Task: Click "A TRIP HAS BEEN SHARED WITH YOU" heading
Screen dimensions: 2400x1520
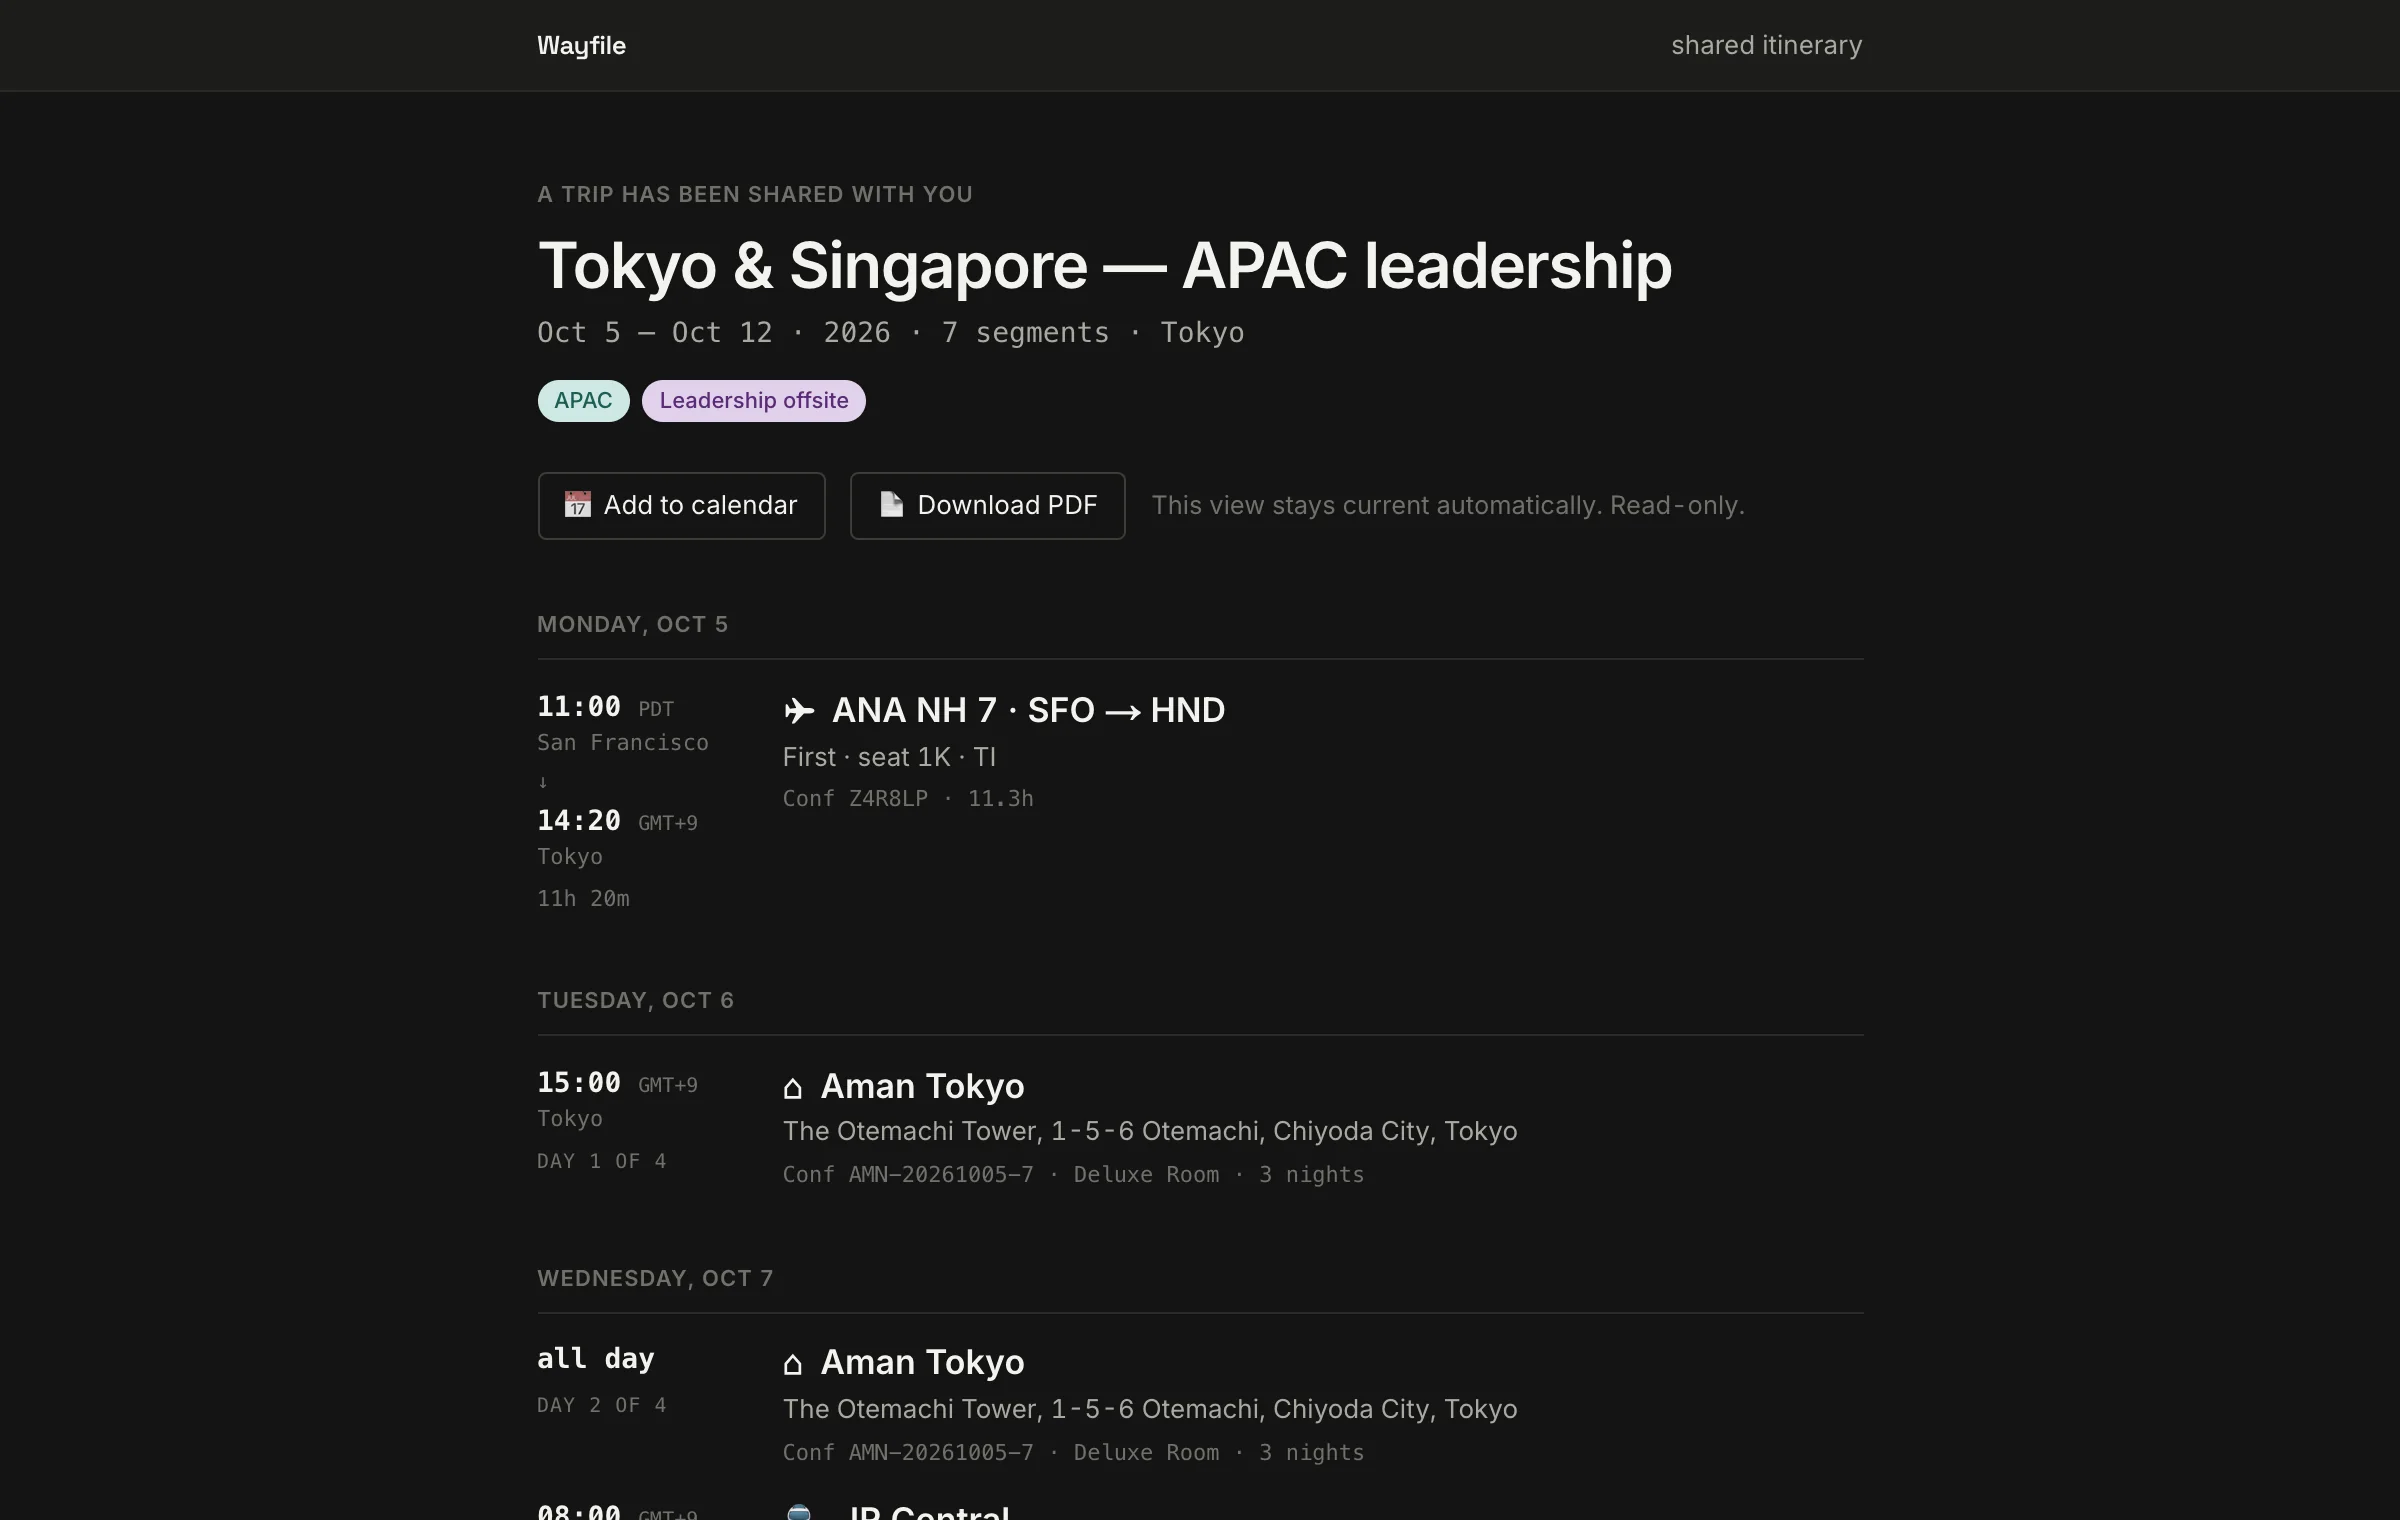Action: 755,195
